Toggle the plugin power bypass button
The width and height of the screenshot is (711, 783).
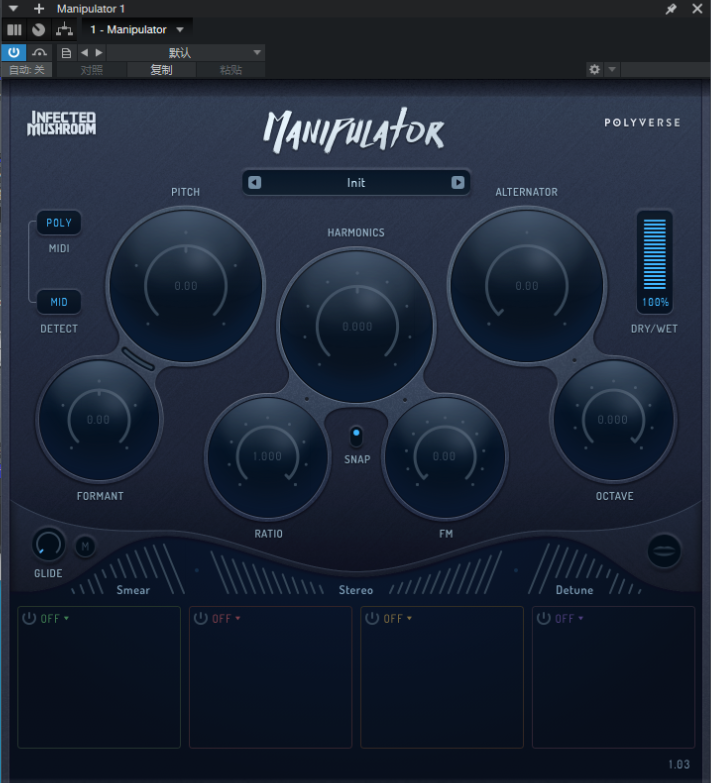pos(13,52)
